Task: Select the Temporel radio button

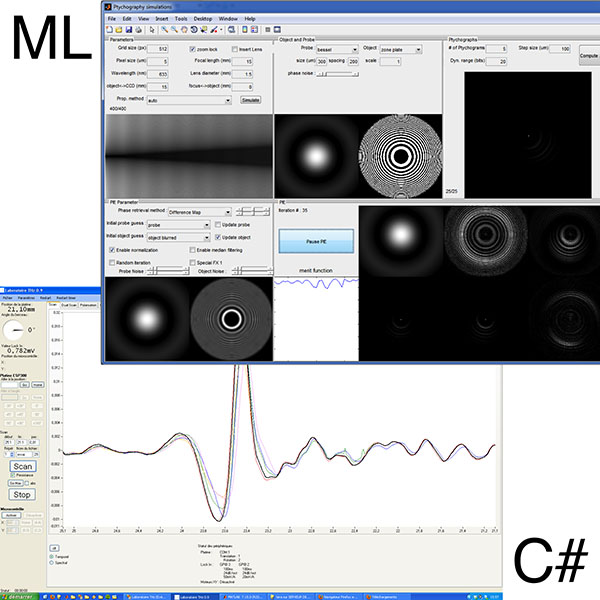Action: (x=52, y=556)
